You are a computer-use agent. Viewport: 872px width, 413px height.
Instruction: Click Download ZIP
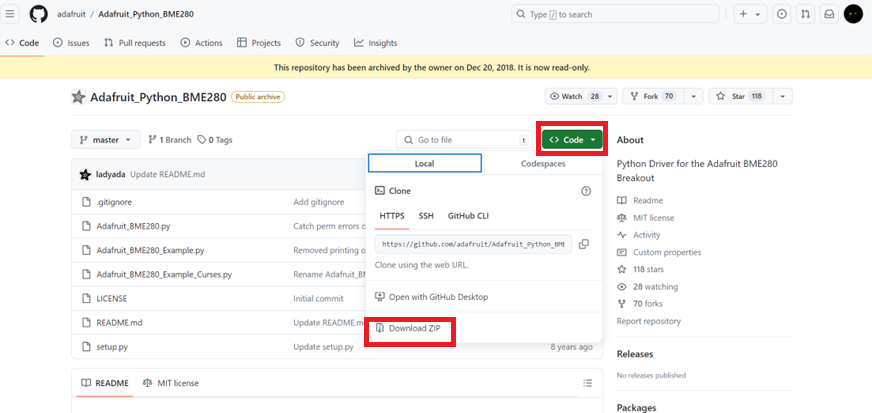click(x=408, y=329)
